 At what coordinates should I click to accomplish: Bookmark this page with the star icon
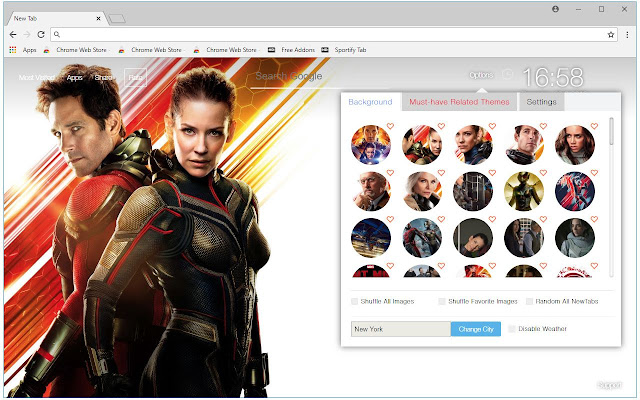[611, 35]
